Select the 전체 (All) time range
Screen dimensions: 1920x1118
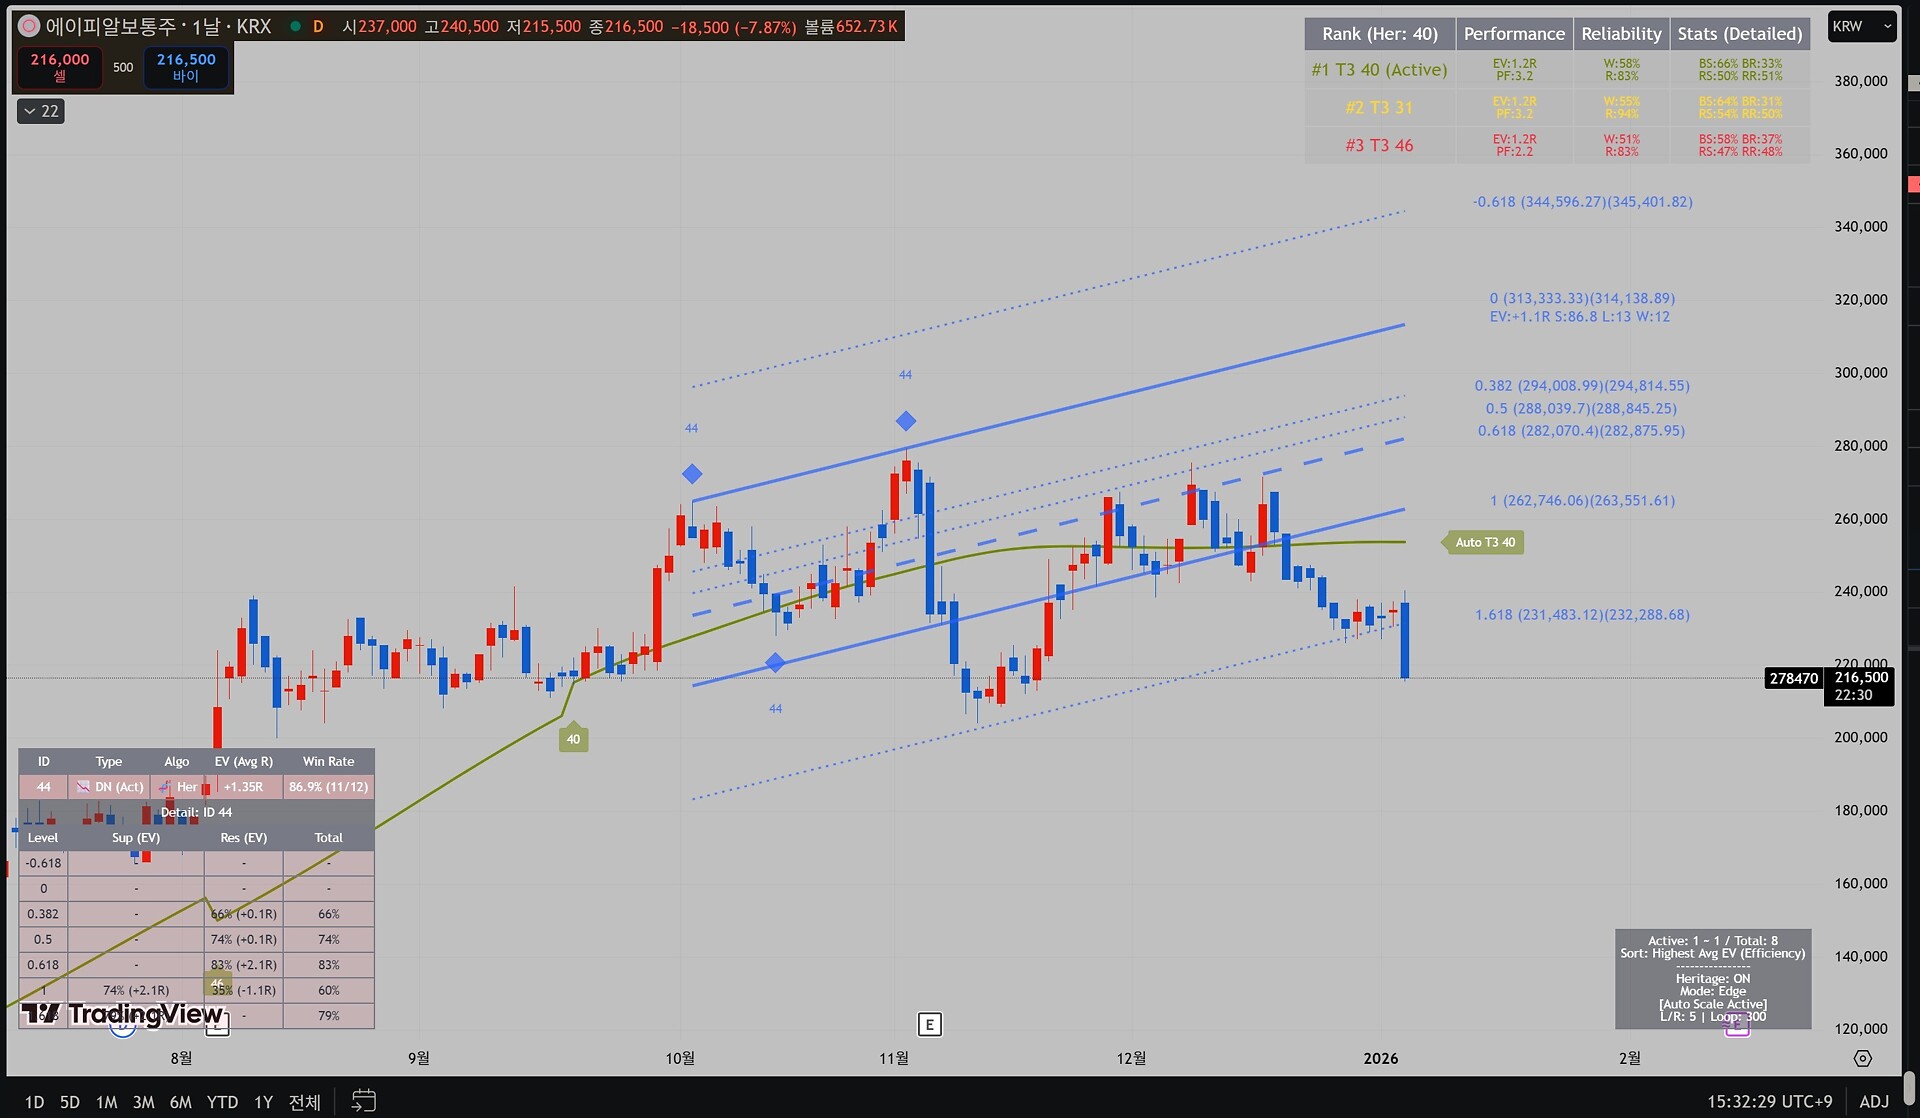[304, 1102]
